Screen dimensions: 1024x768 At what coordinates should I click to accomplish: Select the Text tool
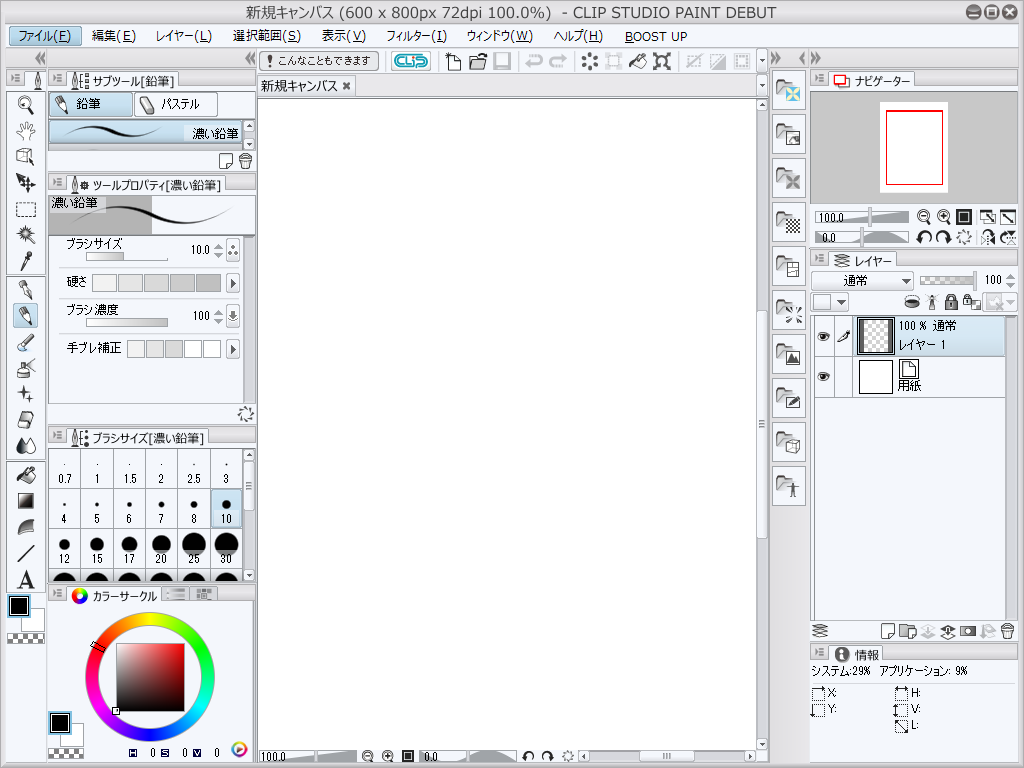pyautogui.click(x=25, y=578)
